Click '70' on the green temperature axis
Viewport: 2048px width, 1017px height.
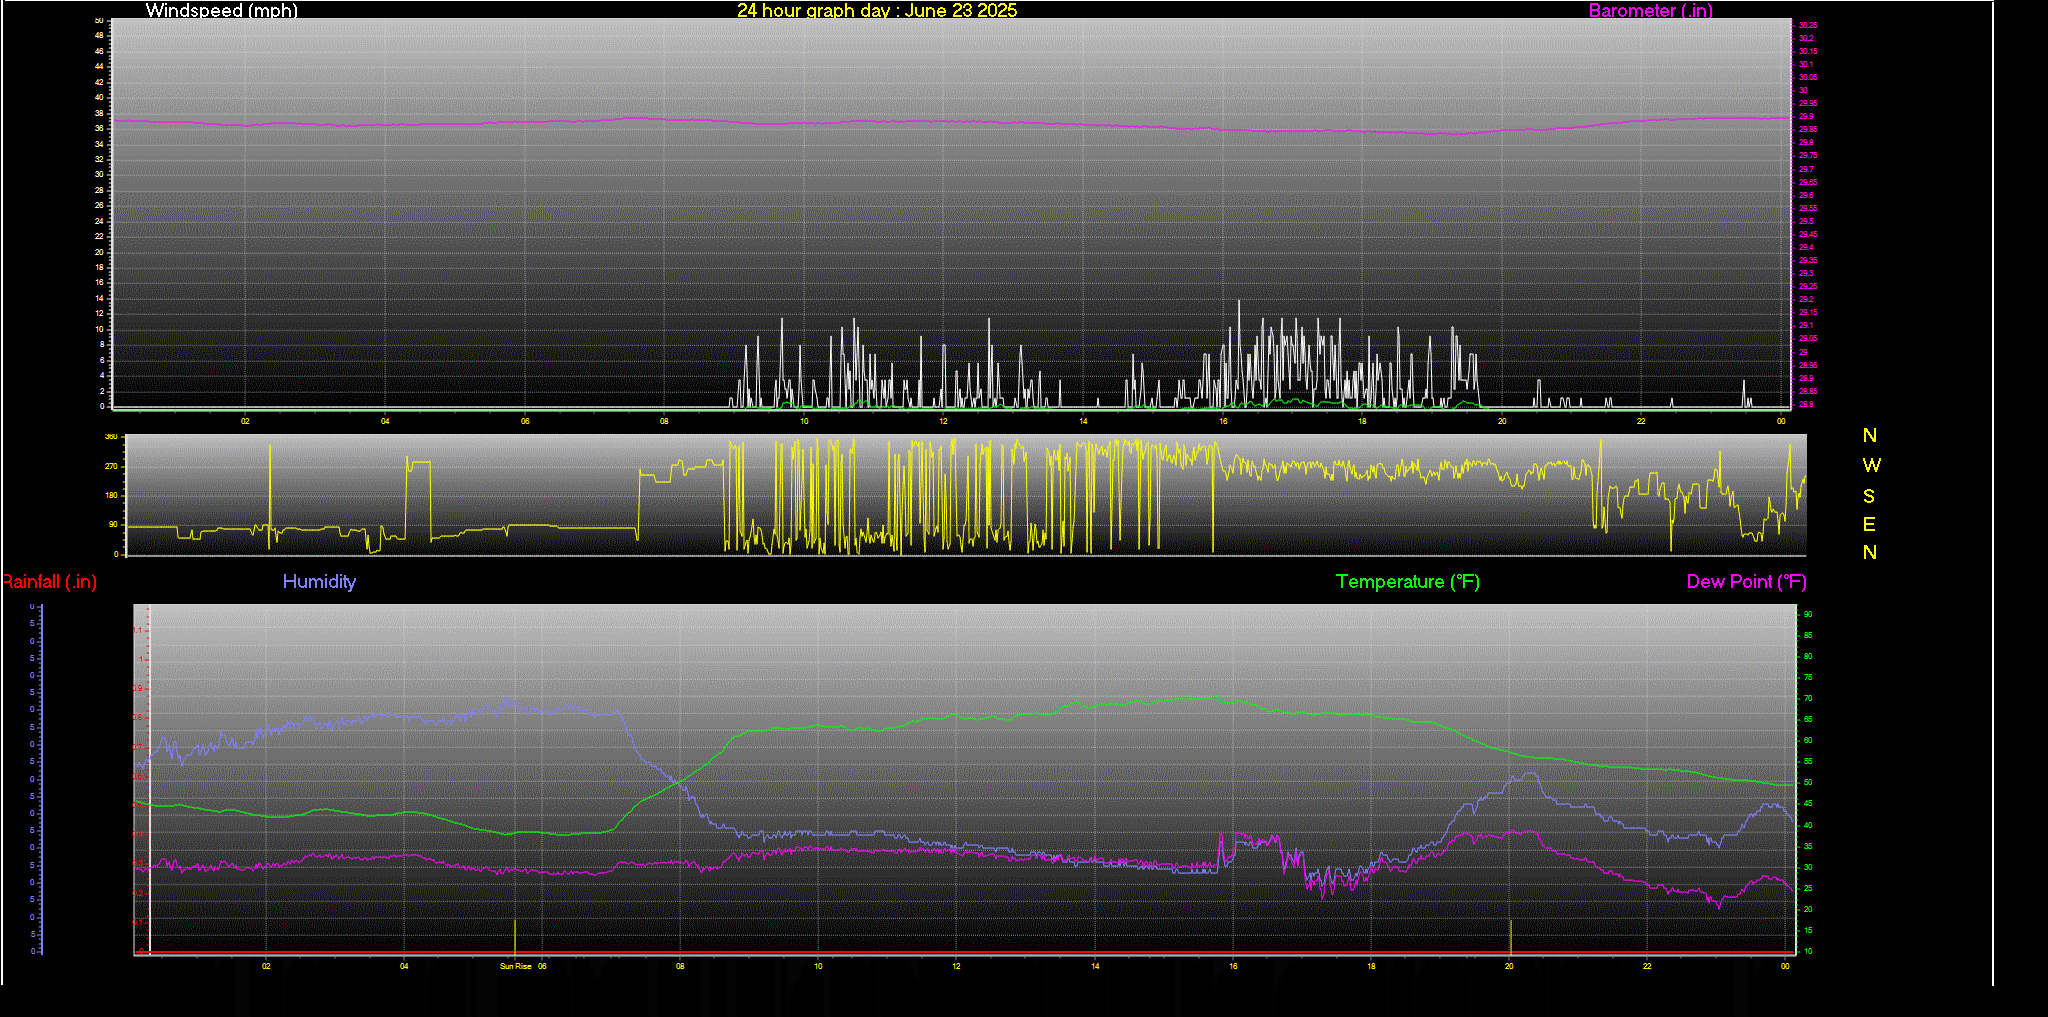[1808, 699]
